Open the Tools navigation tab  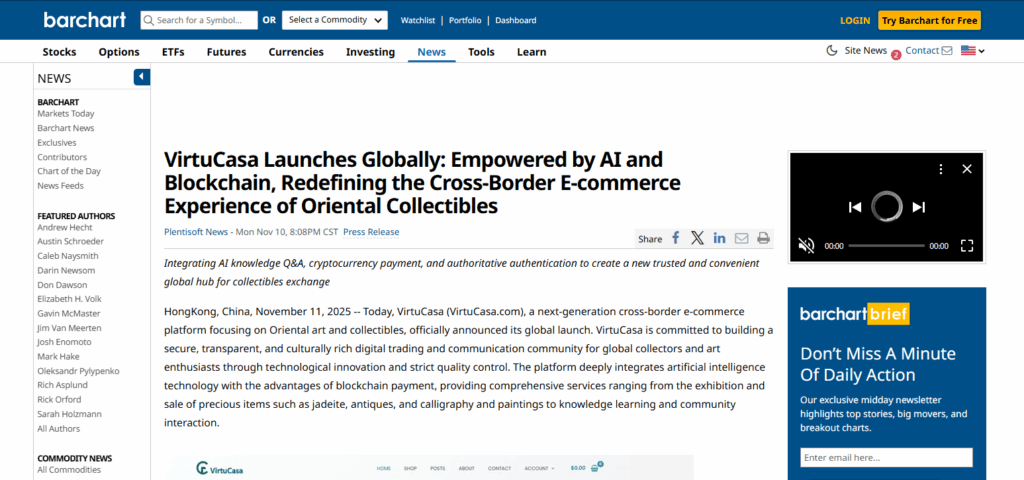pos(481,52)
